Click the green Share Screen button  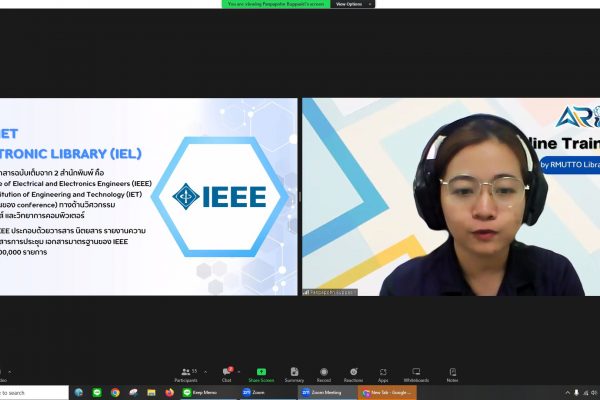click(x=261, y=375)
